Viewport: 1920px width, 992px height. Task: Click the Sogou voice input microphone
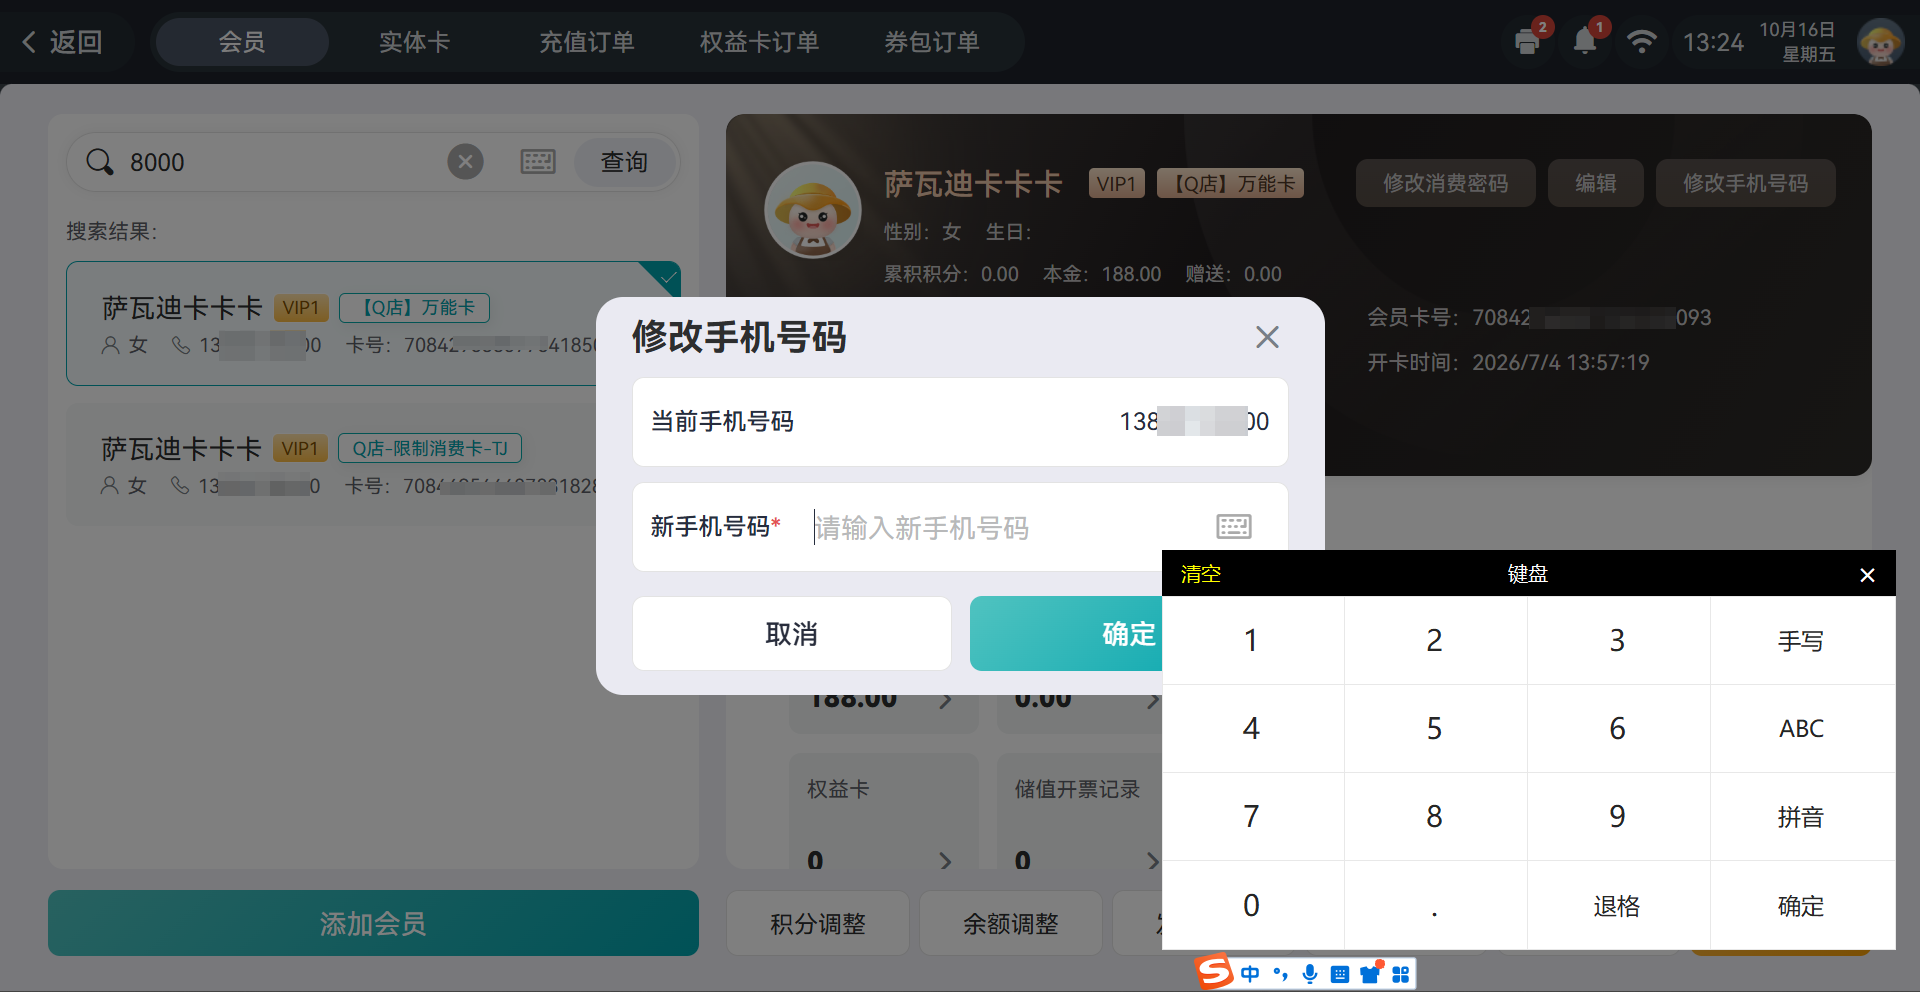click(x=1310, y=974)
